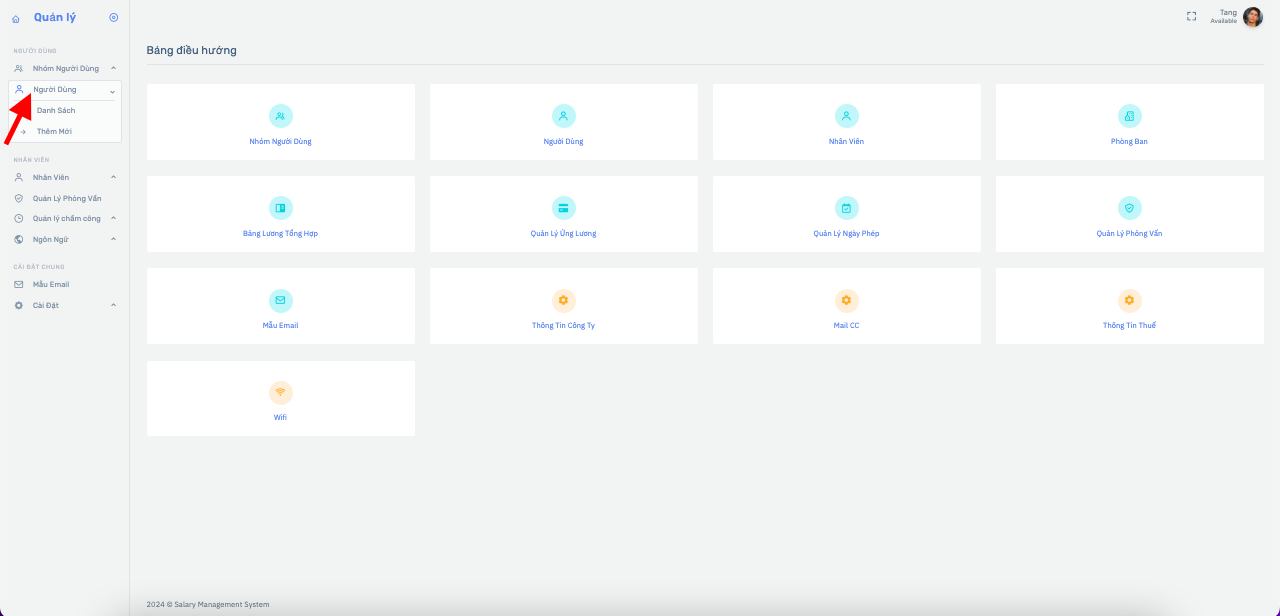This screenshot has height=616, width=1280.
Task: Click the Quản Lý Ngày Phép calendar icon
Action: (x=847, y=208)
